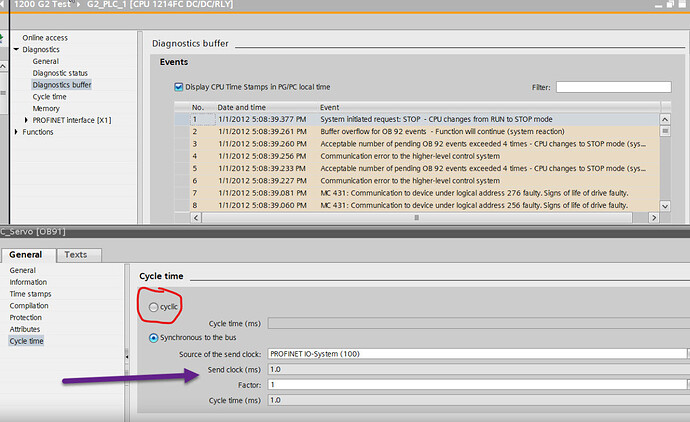This screenshot has width=690, height=422.
Task: Select General in OB91 properties list
Action: (22, 270)
